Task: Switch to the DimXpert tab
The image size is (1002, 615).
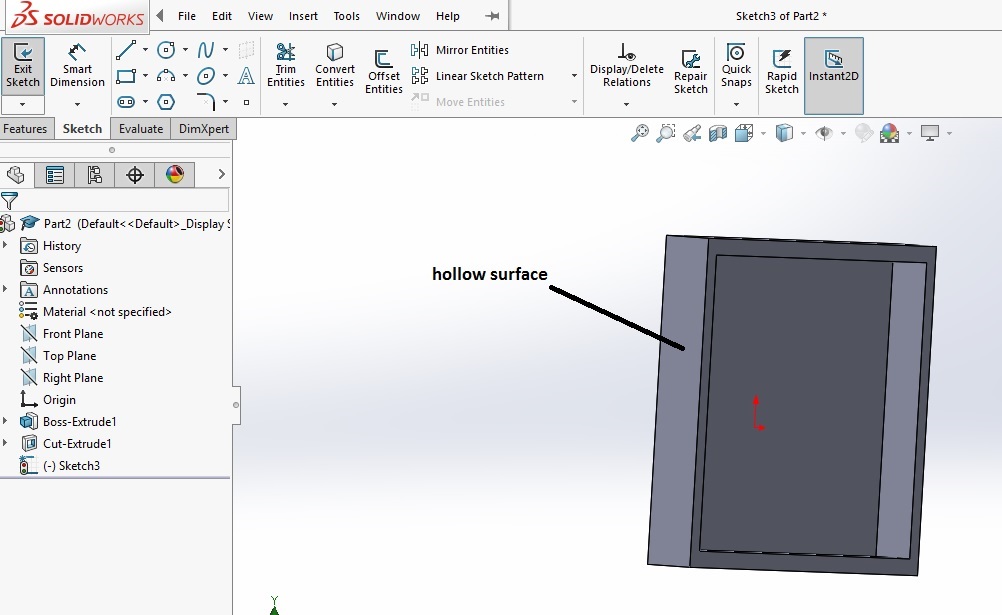Action: 204,128
